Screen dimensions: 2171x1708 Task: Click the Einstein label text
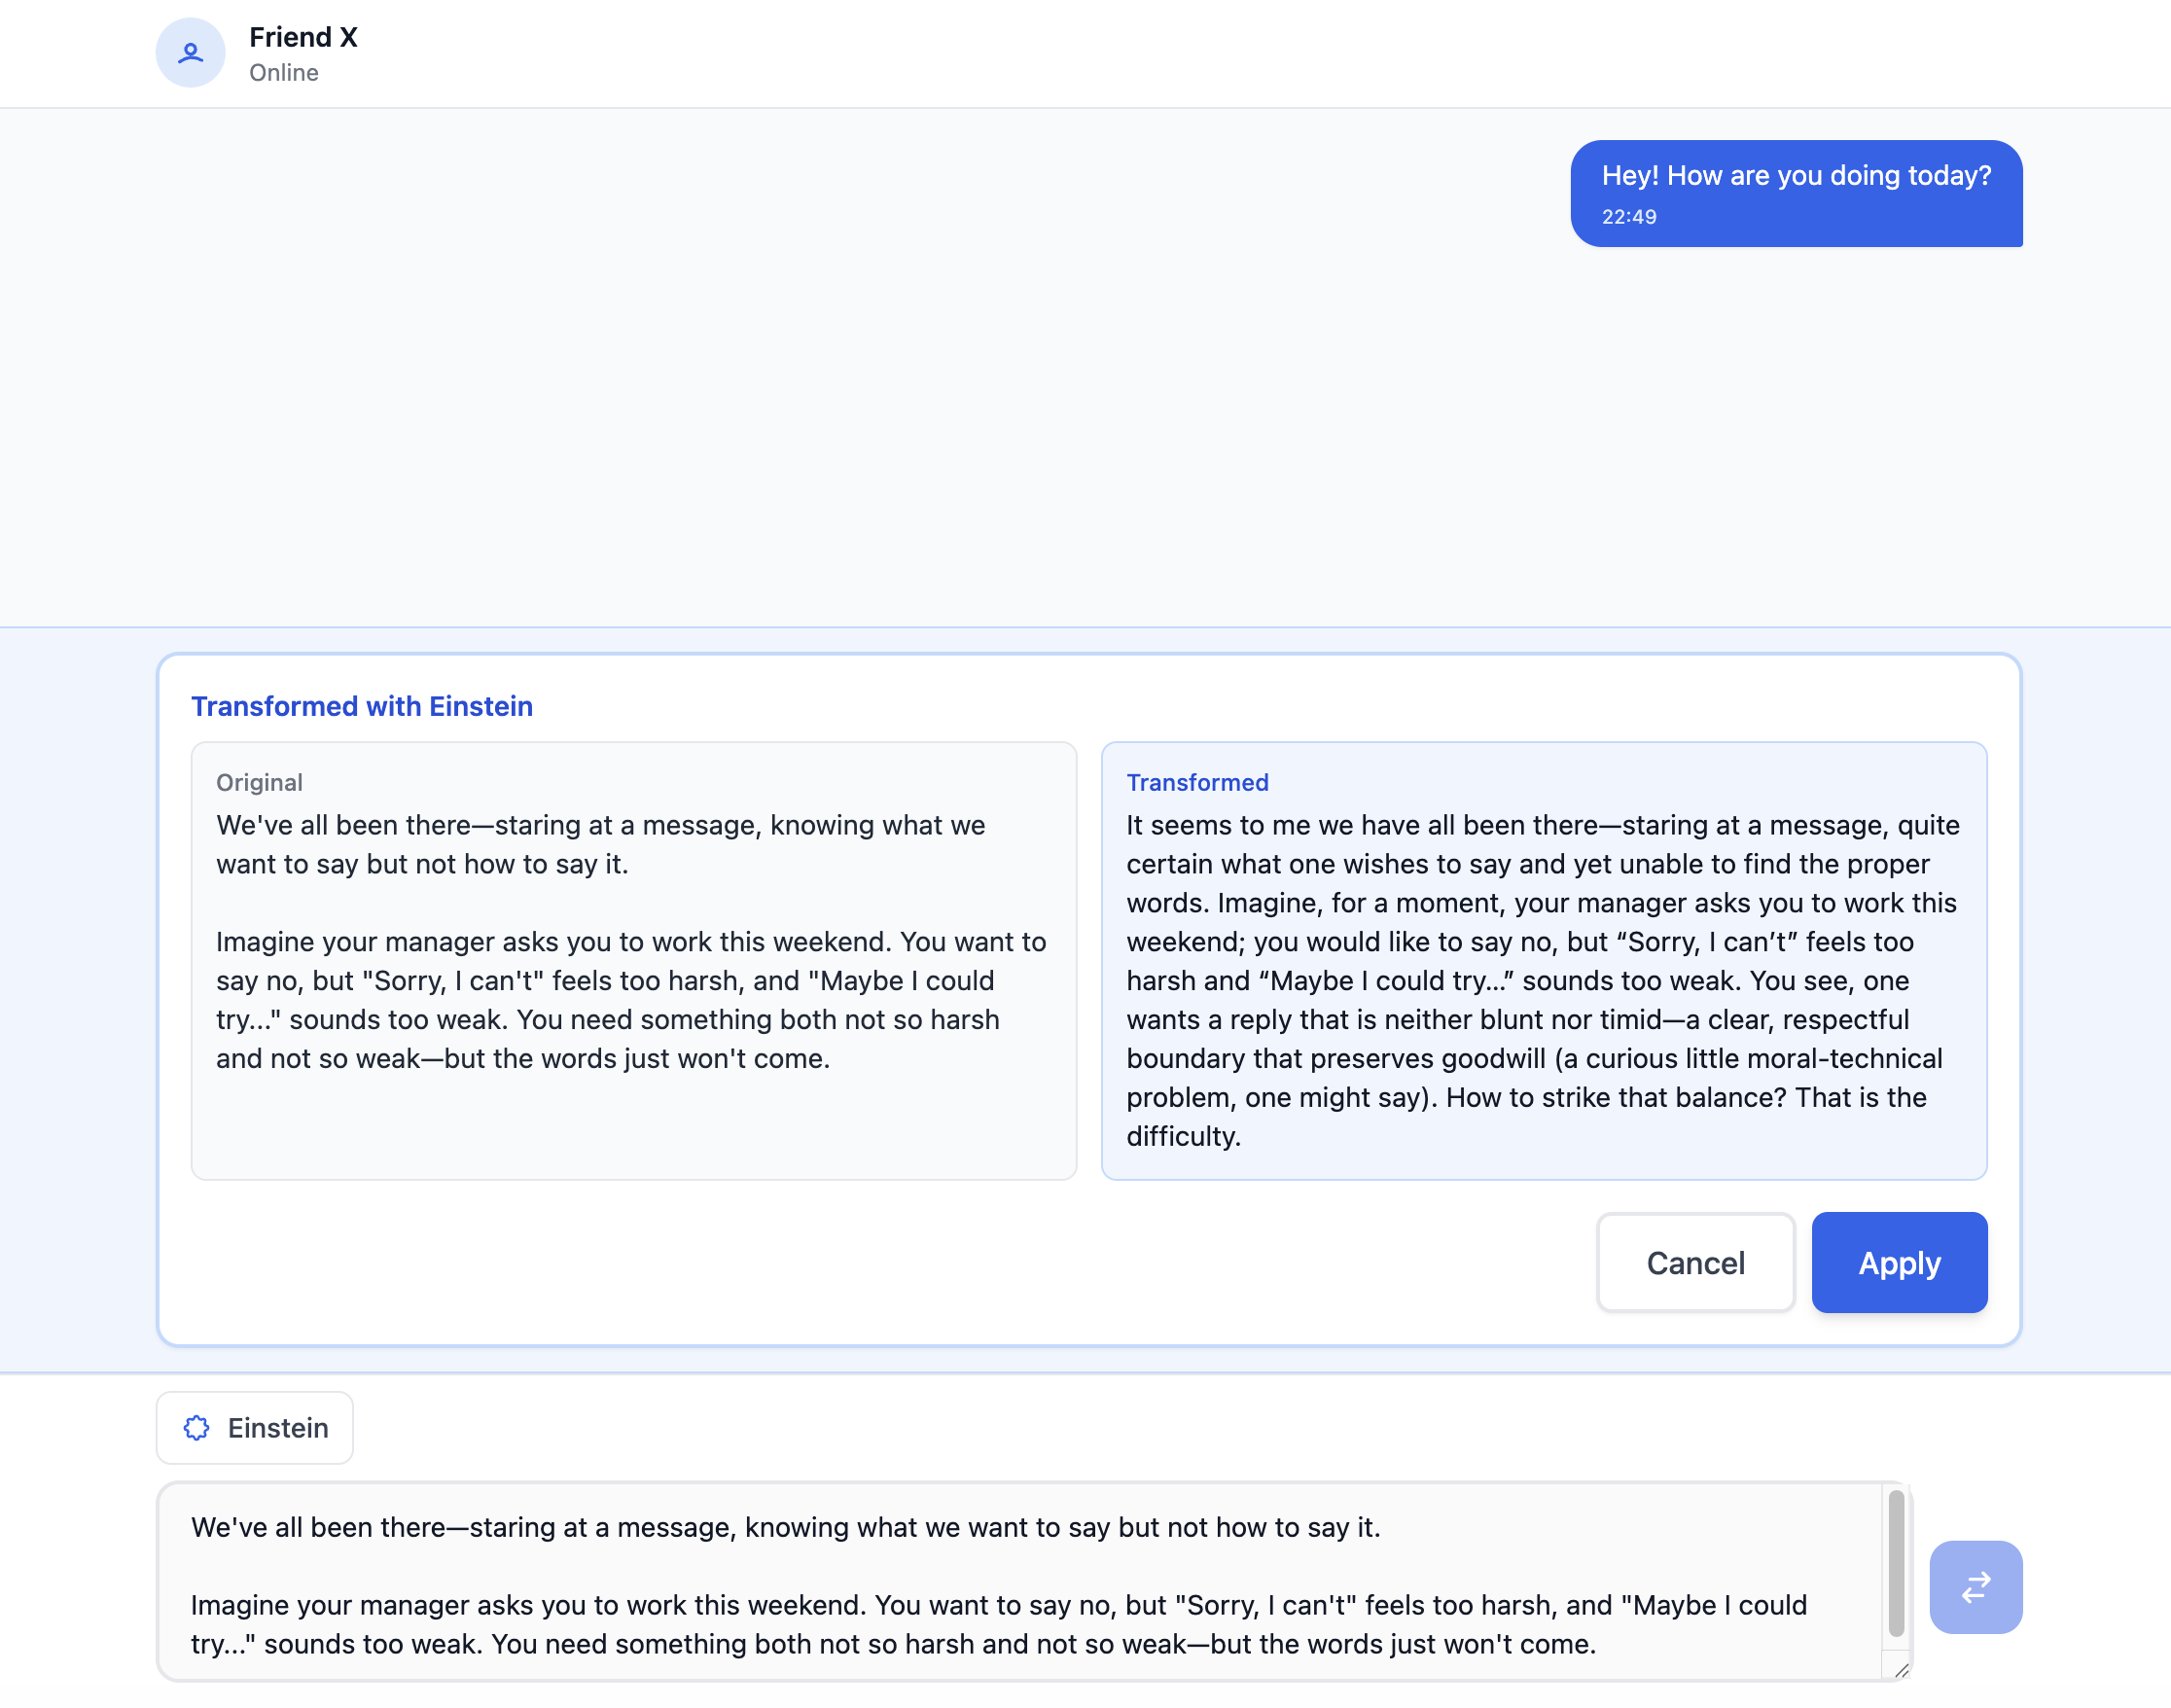tap(278, 1428)
